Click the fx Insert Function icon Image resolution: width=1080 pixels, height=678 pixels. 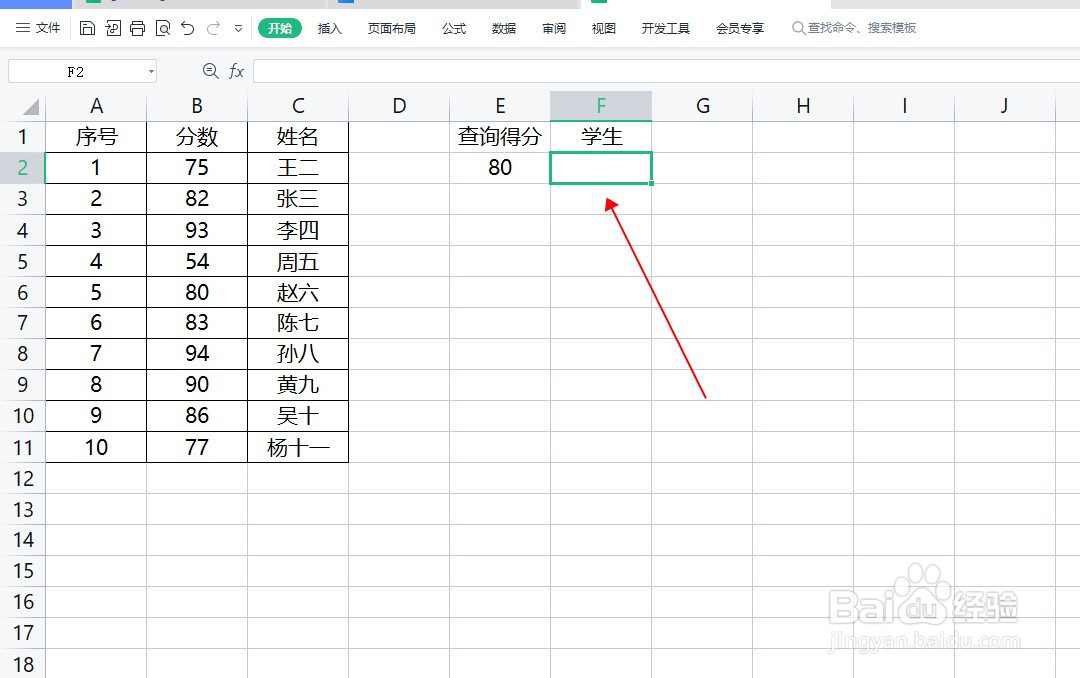click(236, 71)
